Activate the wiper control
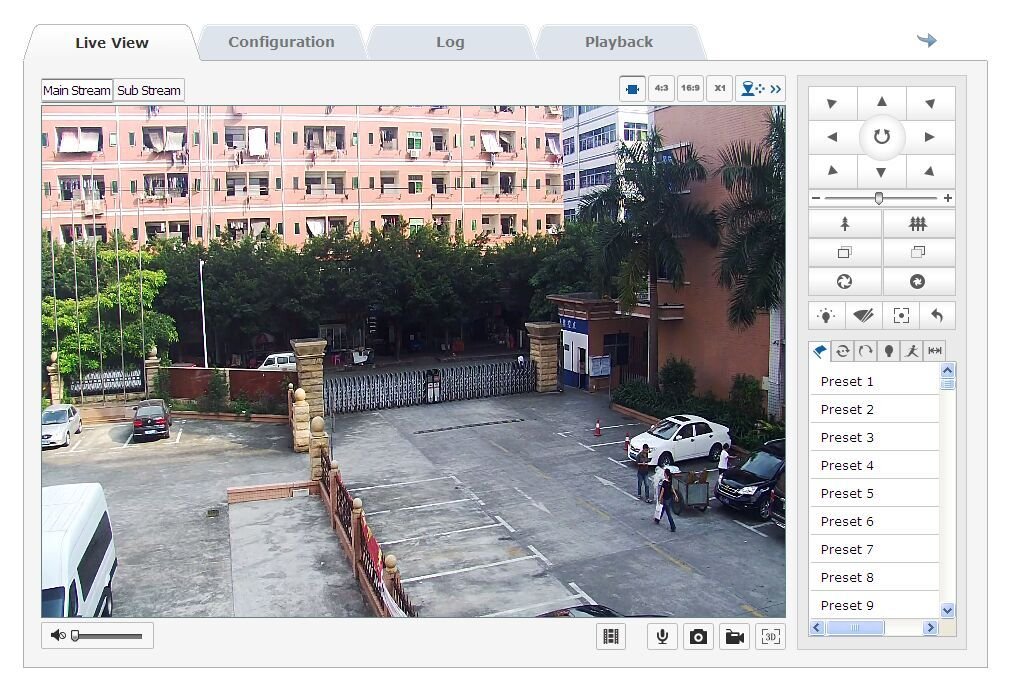This screenshot has height=680, width=1011. 863,316
